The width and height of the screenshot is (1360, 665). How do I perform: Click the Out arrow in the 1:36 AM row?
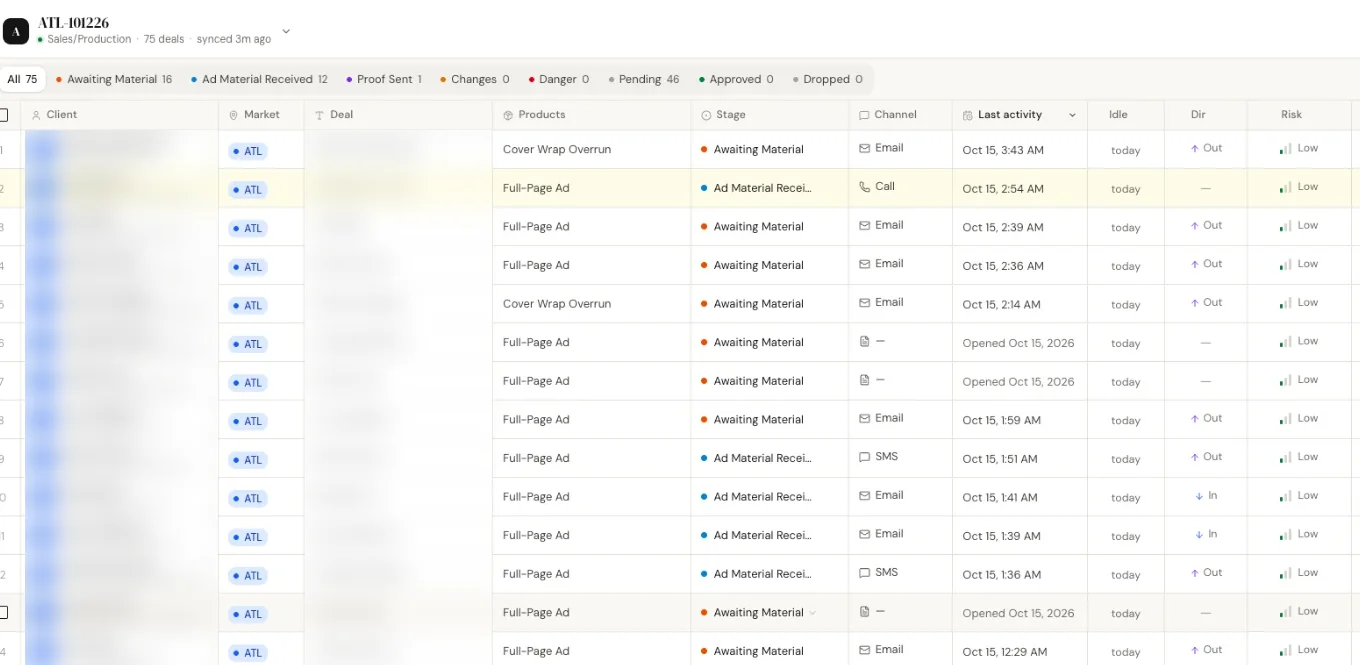pyautogui.click(x=1194, y=573)
